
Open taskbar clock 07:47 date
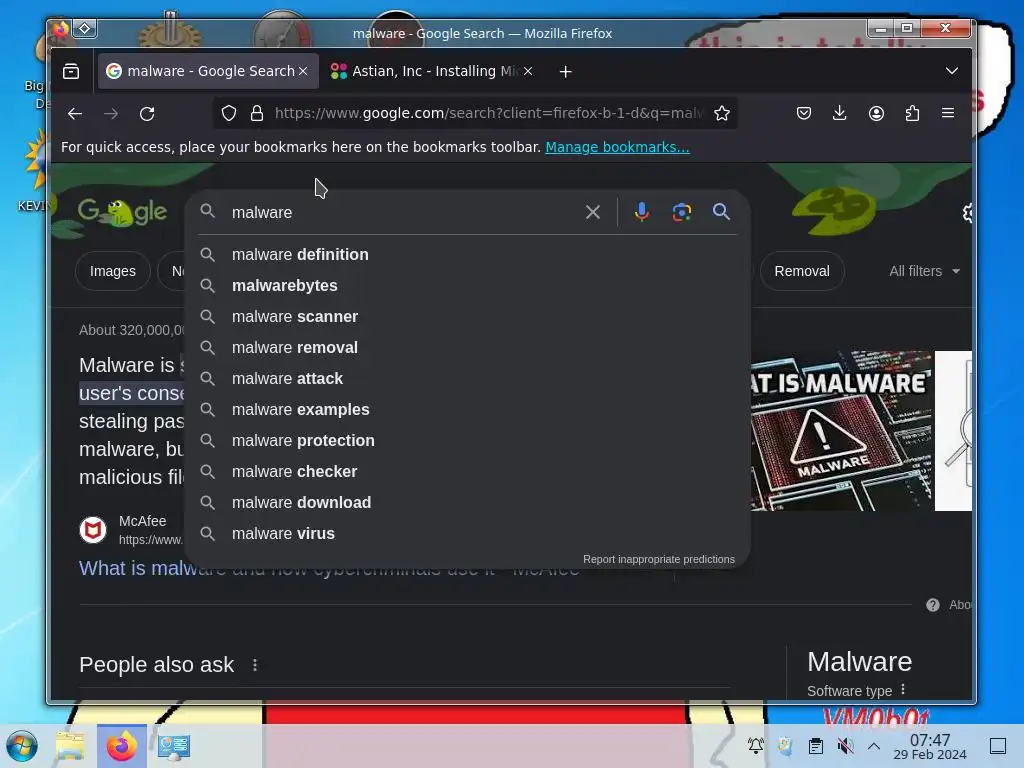pos(930,746)
